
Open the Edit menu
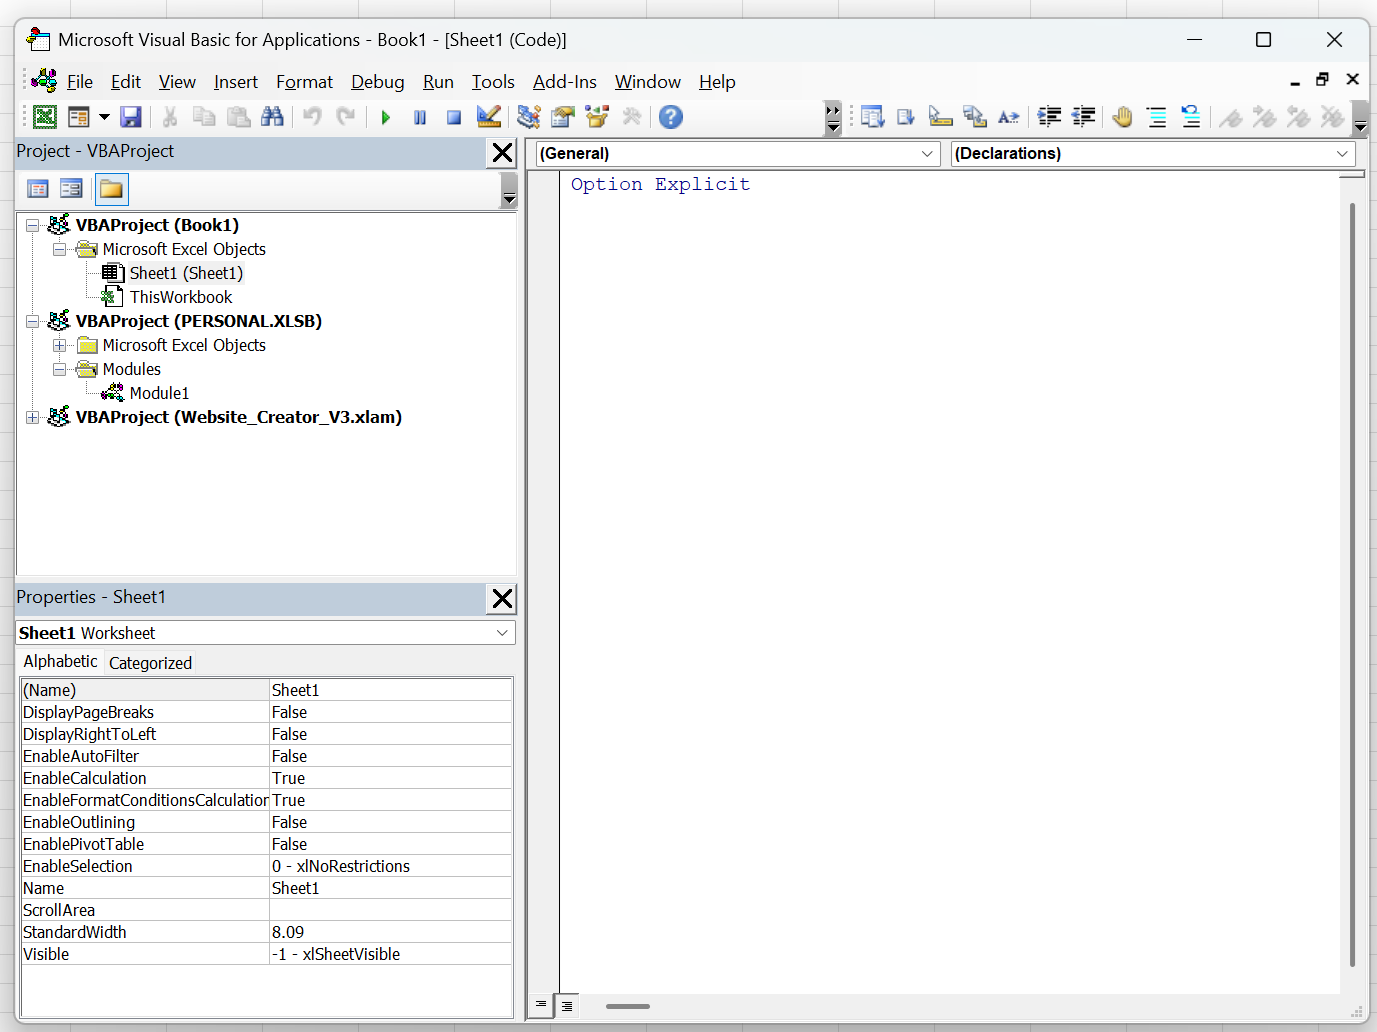point(126,82)
